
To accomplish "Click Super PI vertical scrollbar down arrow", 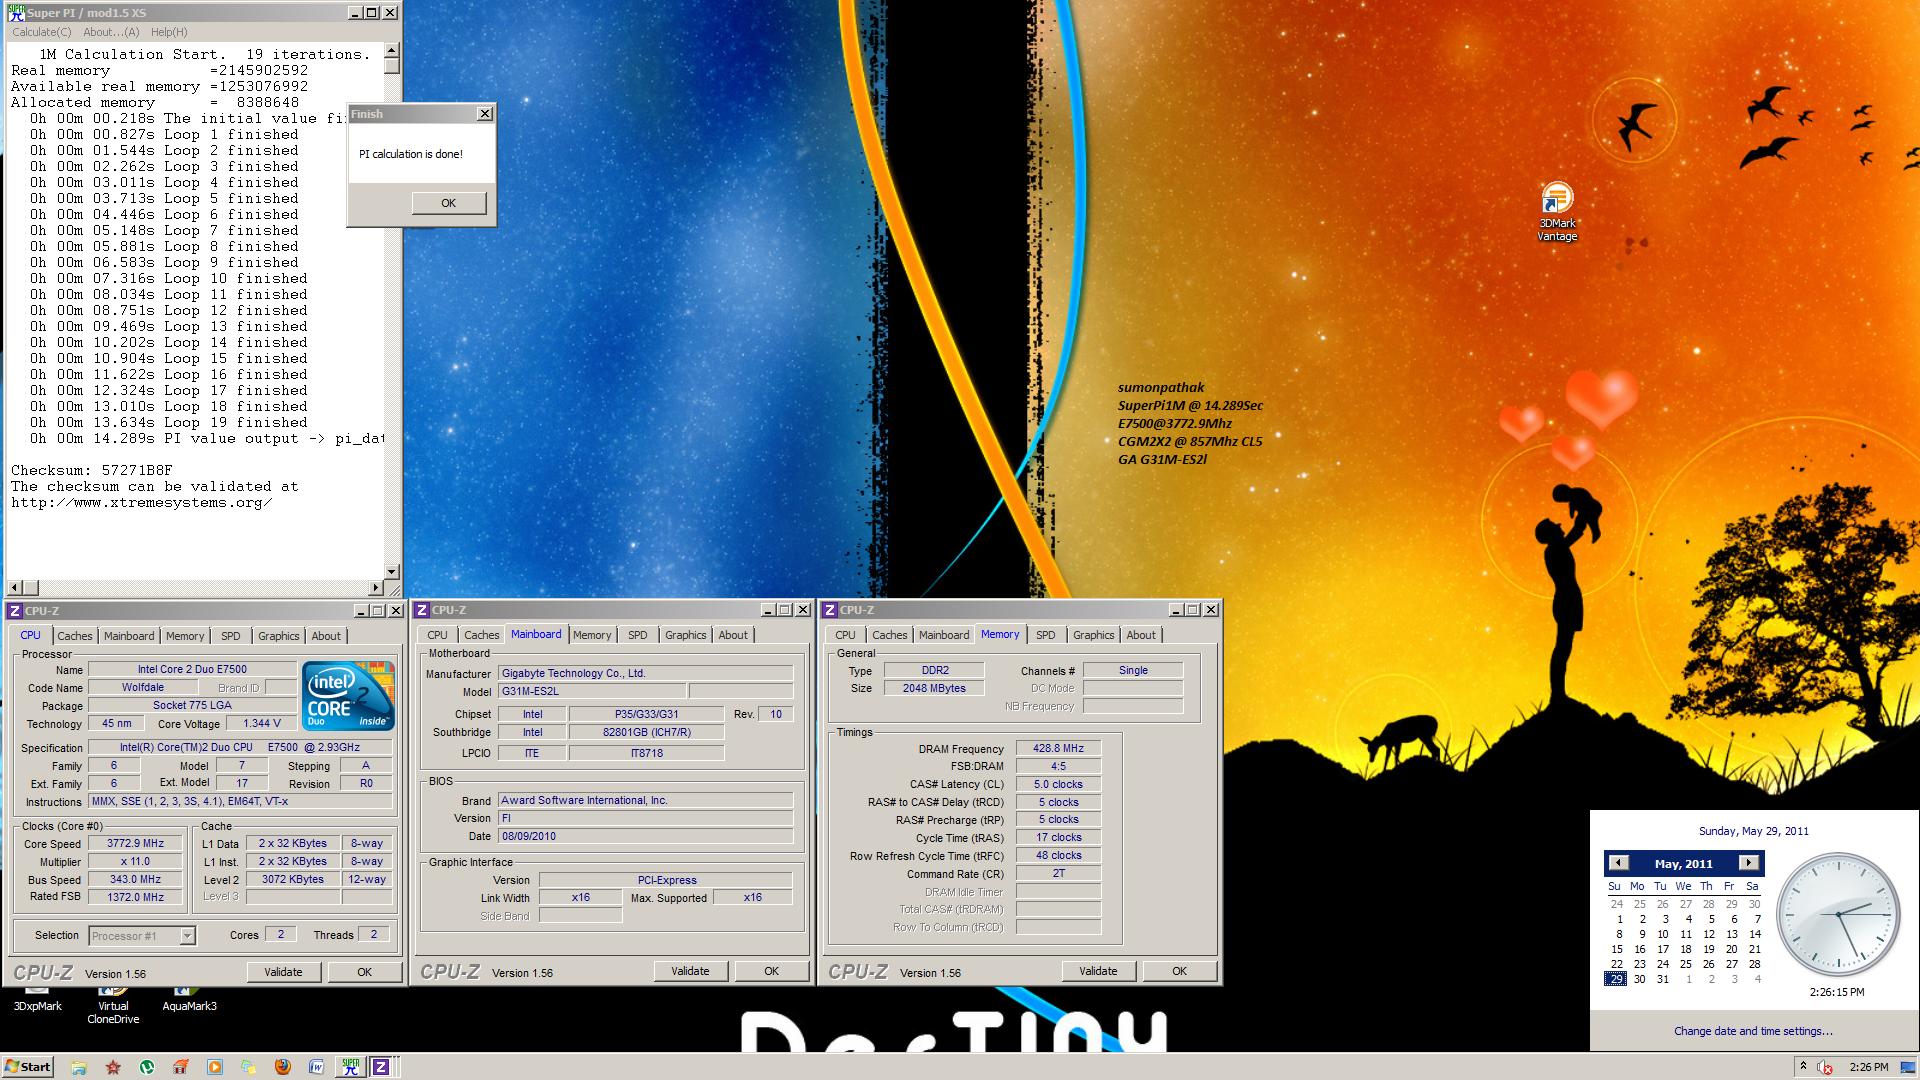I will coord(392,572).
